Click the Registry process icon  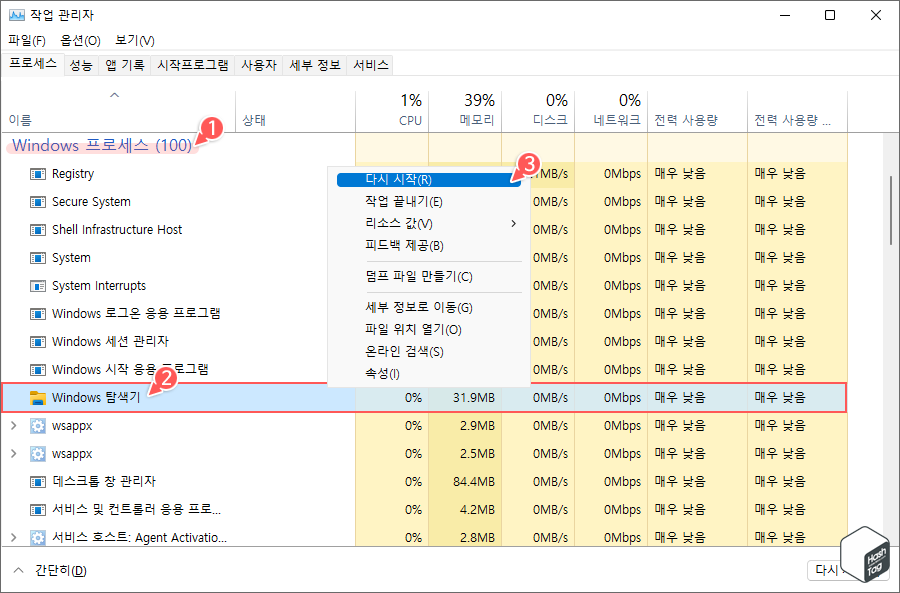tap(37, 174)
